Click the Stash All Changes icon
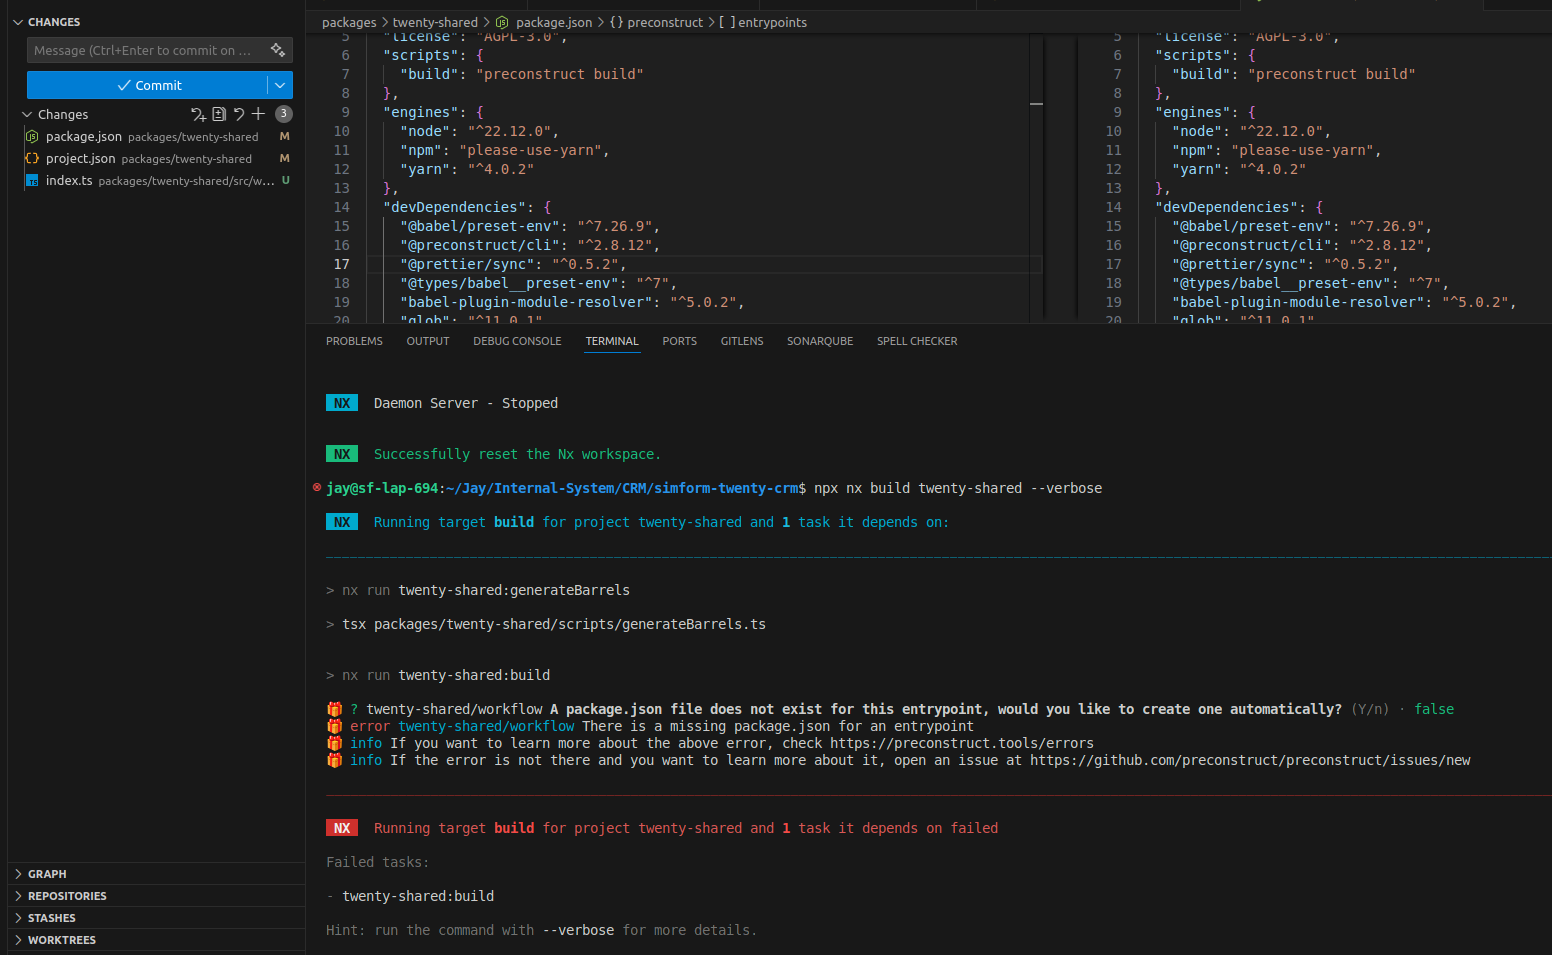The width and height of the screenshot is (1552, 955). tap(199, 114)
